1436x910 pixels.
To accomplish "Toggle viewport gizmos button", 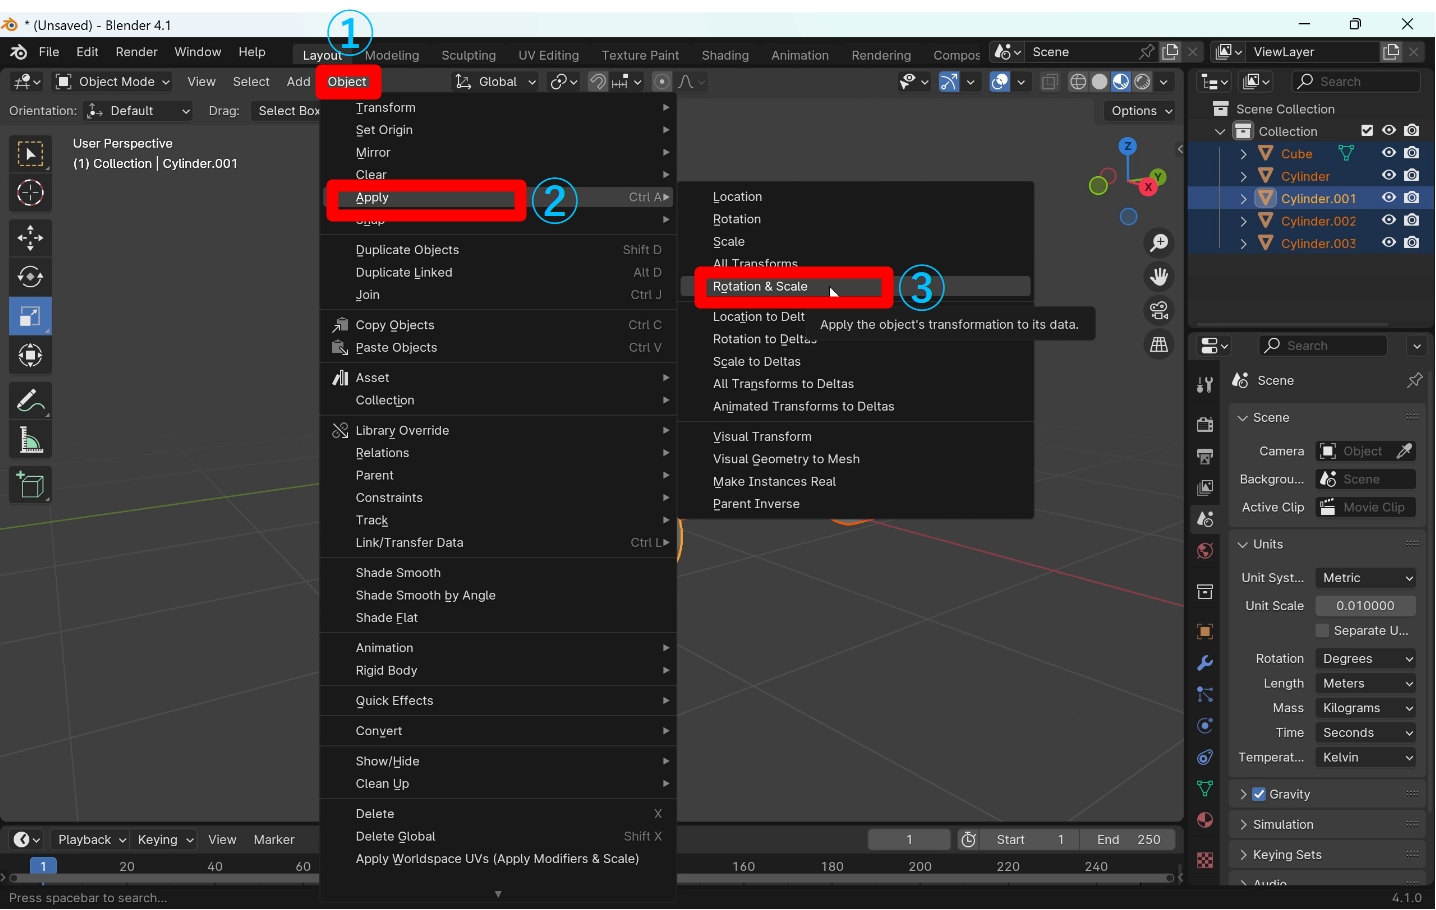I will pyautogui.click(x=949, y=82).
